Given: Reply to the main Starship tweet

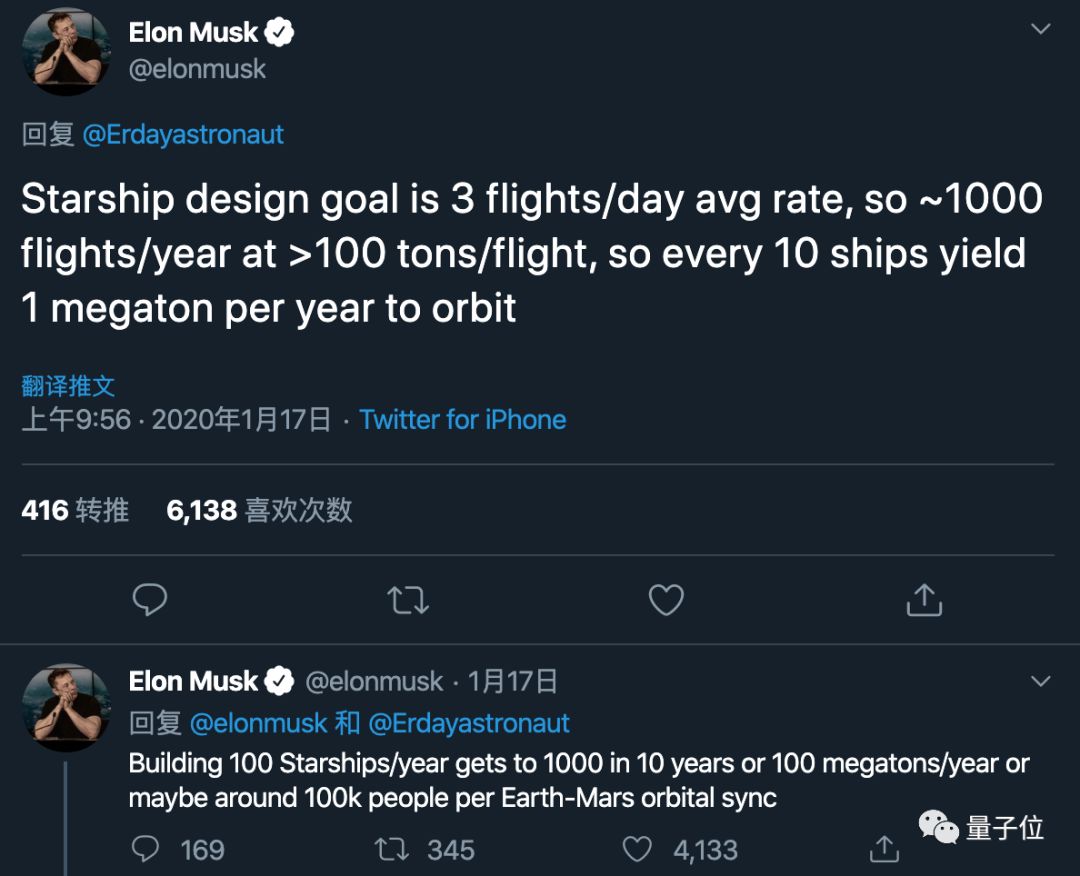Looking at the screenshot, I should coord(150,600).
